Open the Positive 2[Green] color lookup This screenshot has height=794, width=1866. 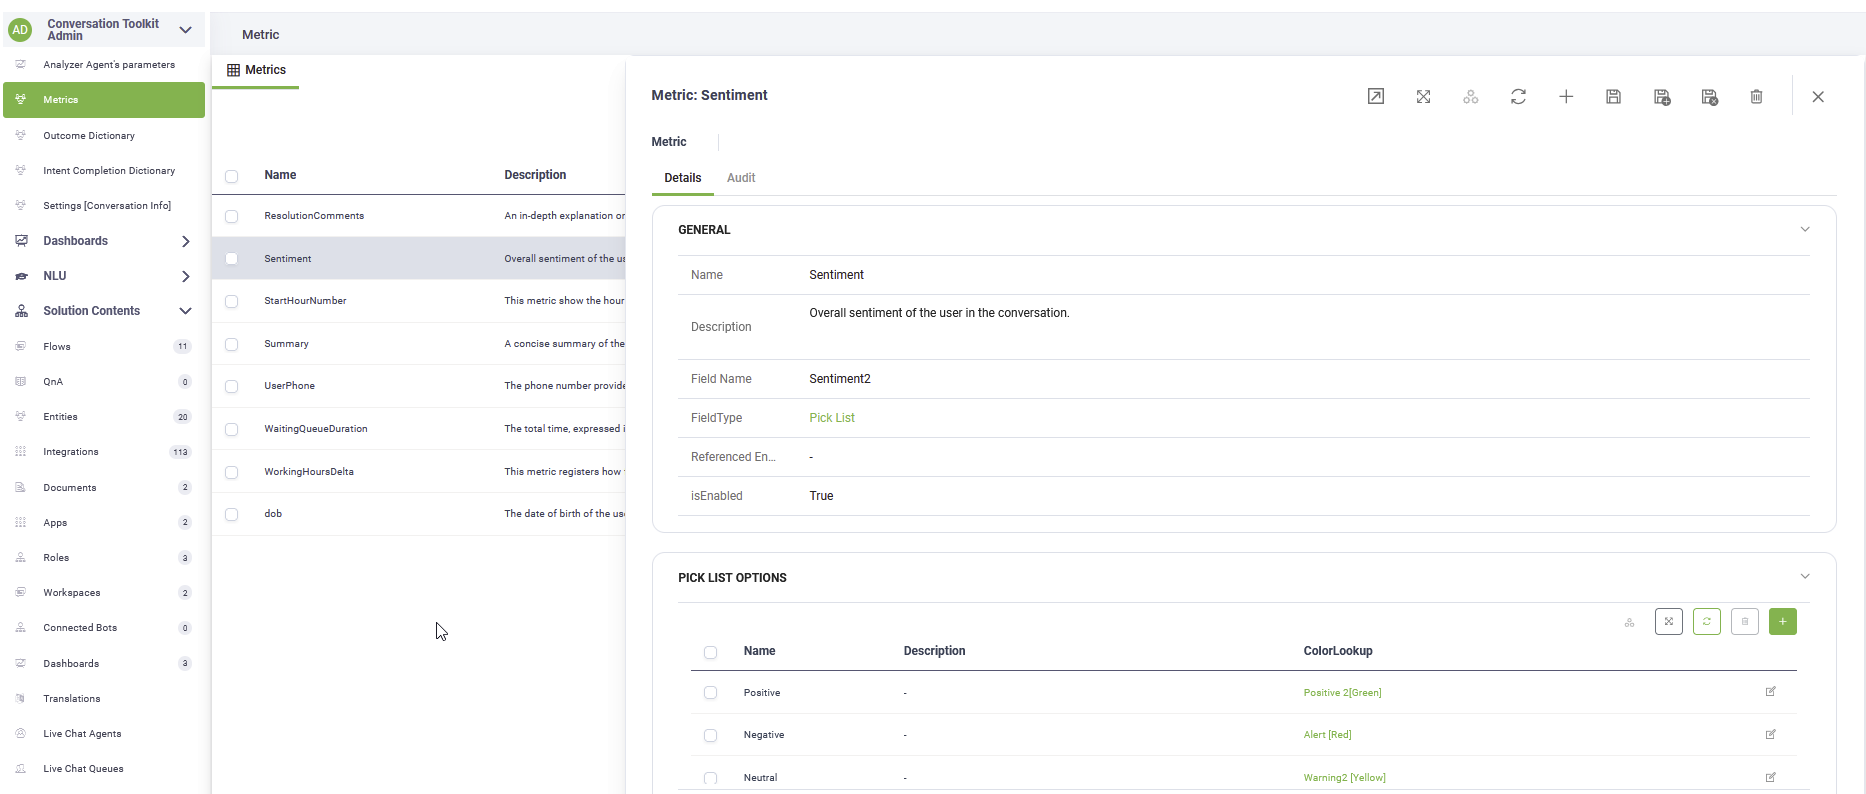coord(1342,693)
